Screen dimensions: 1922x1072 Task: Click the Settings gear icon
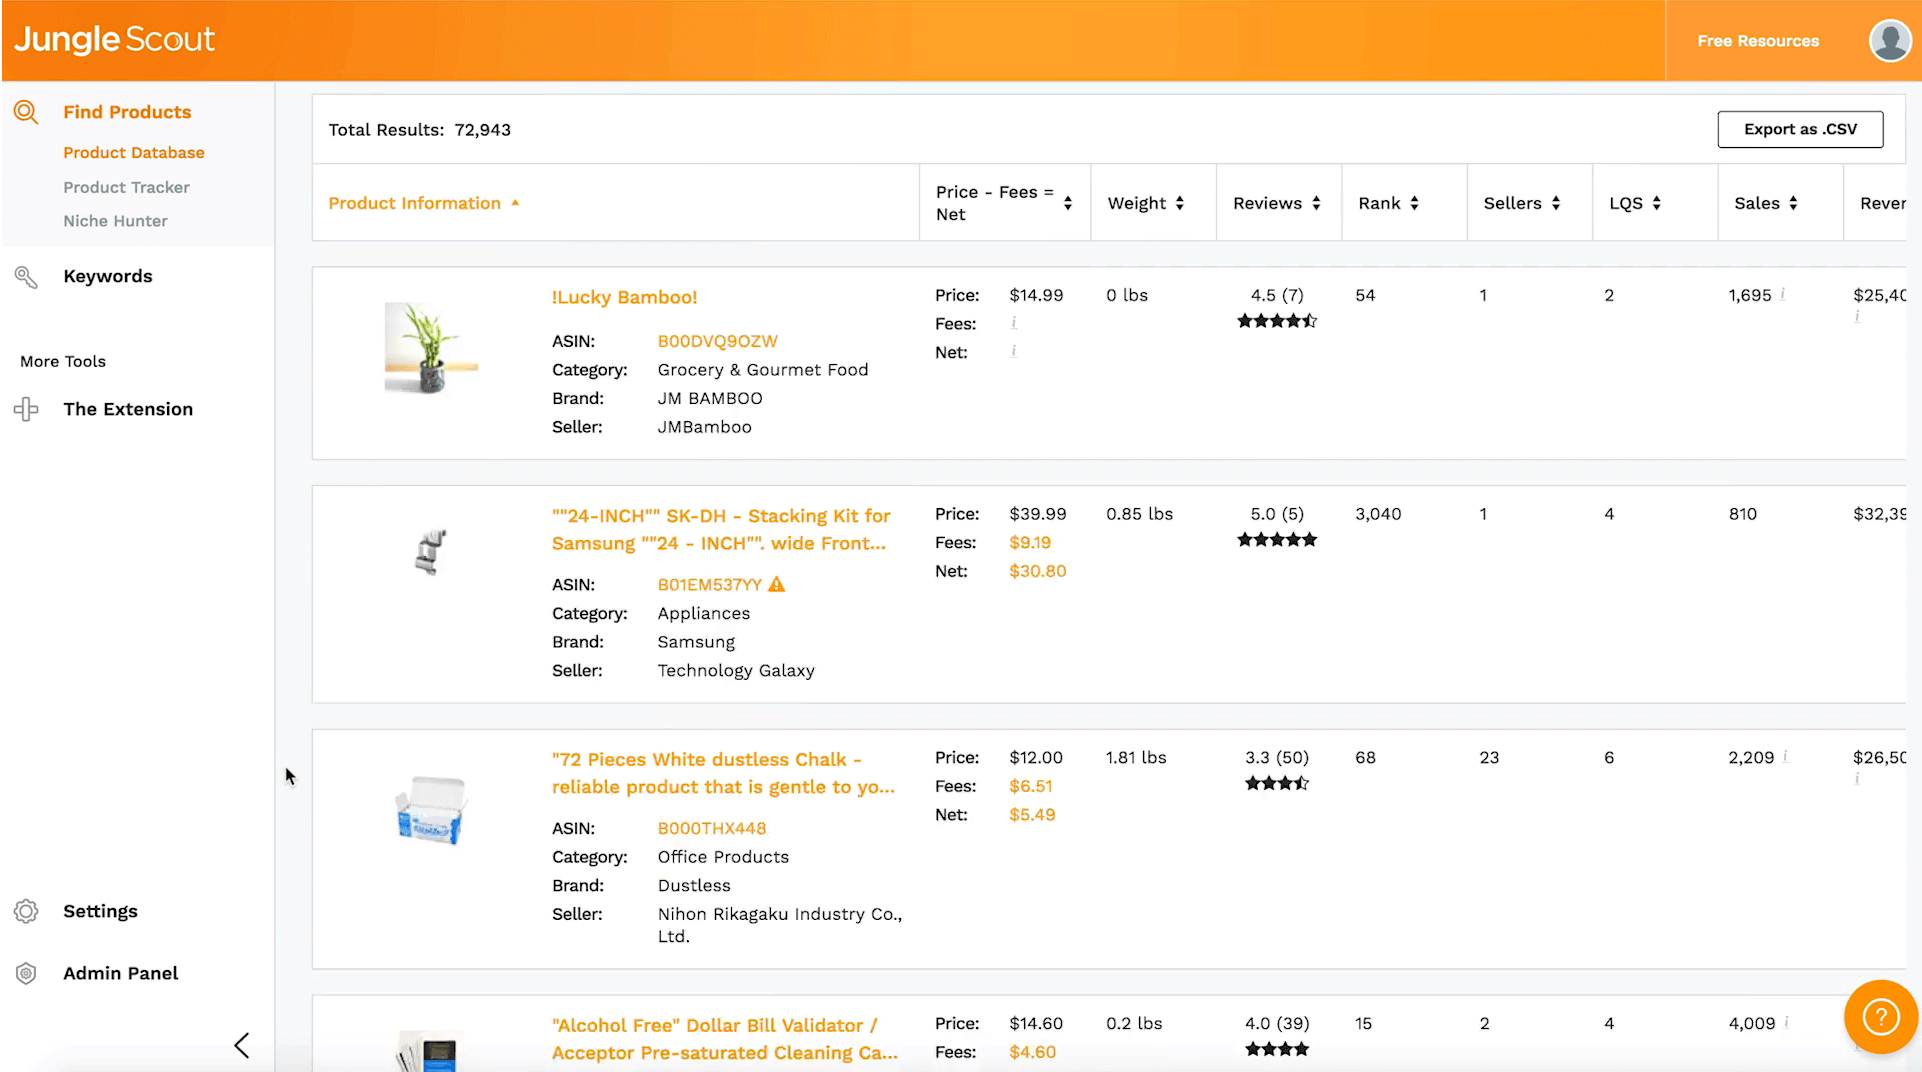pos(26,911)
